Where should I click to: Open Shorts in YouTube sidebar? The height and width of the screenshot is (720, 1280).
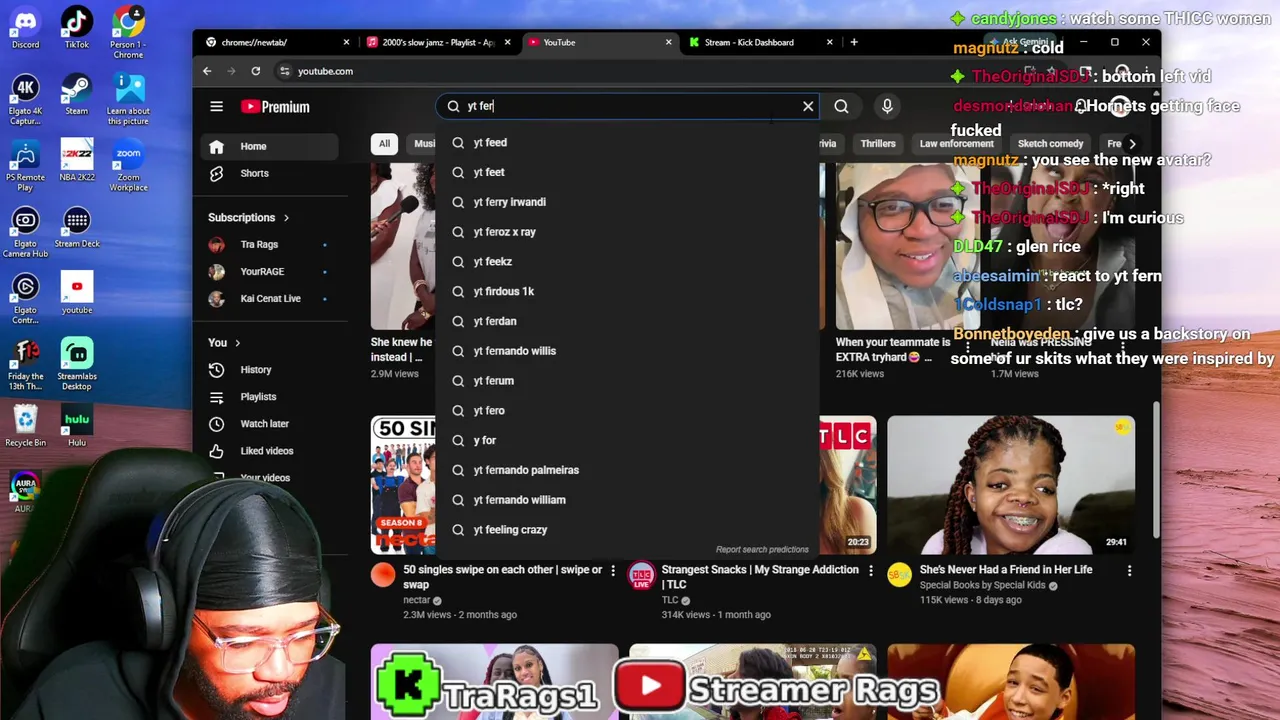click(269, 173)
